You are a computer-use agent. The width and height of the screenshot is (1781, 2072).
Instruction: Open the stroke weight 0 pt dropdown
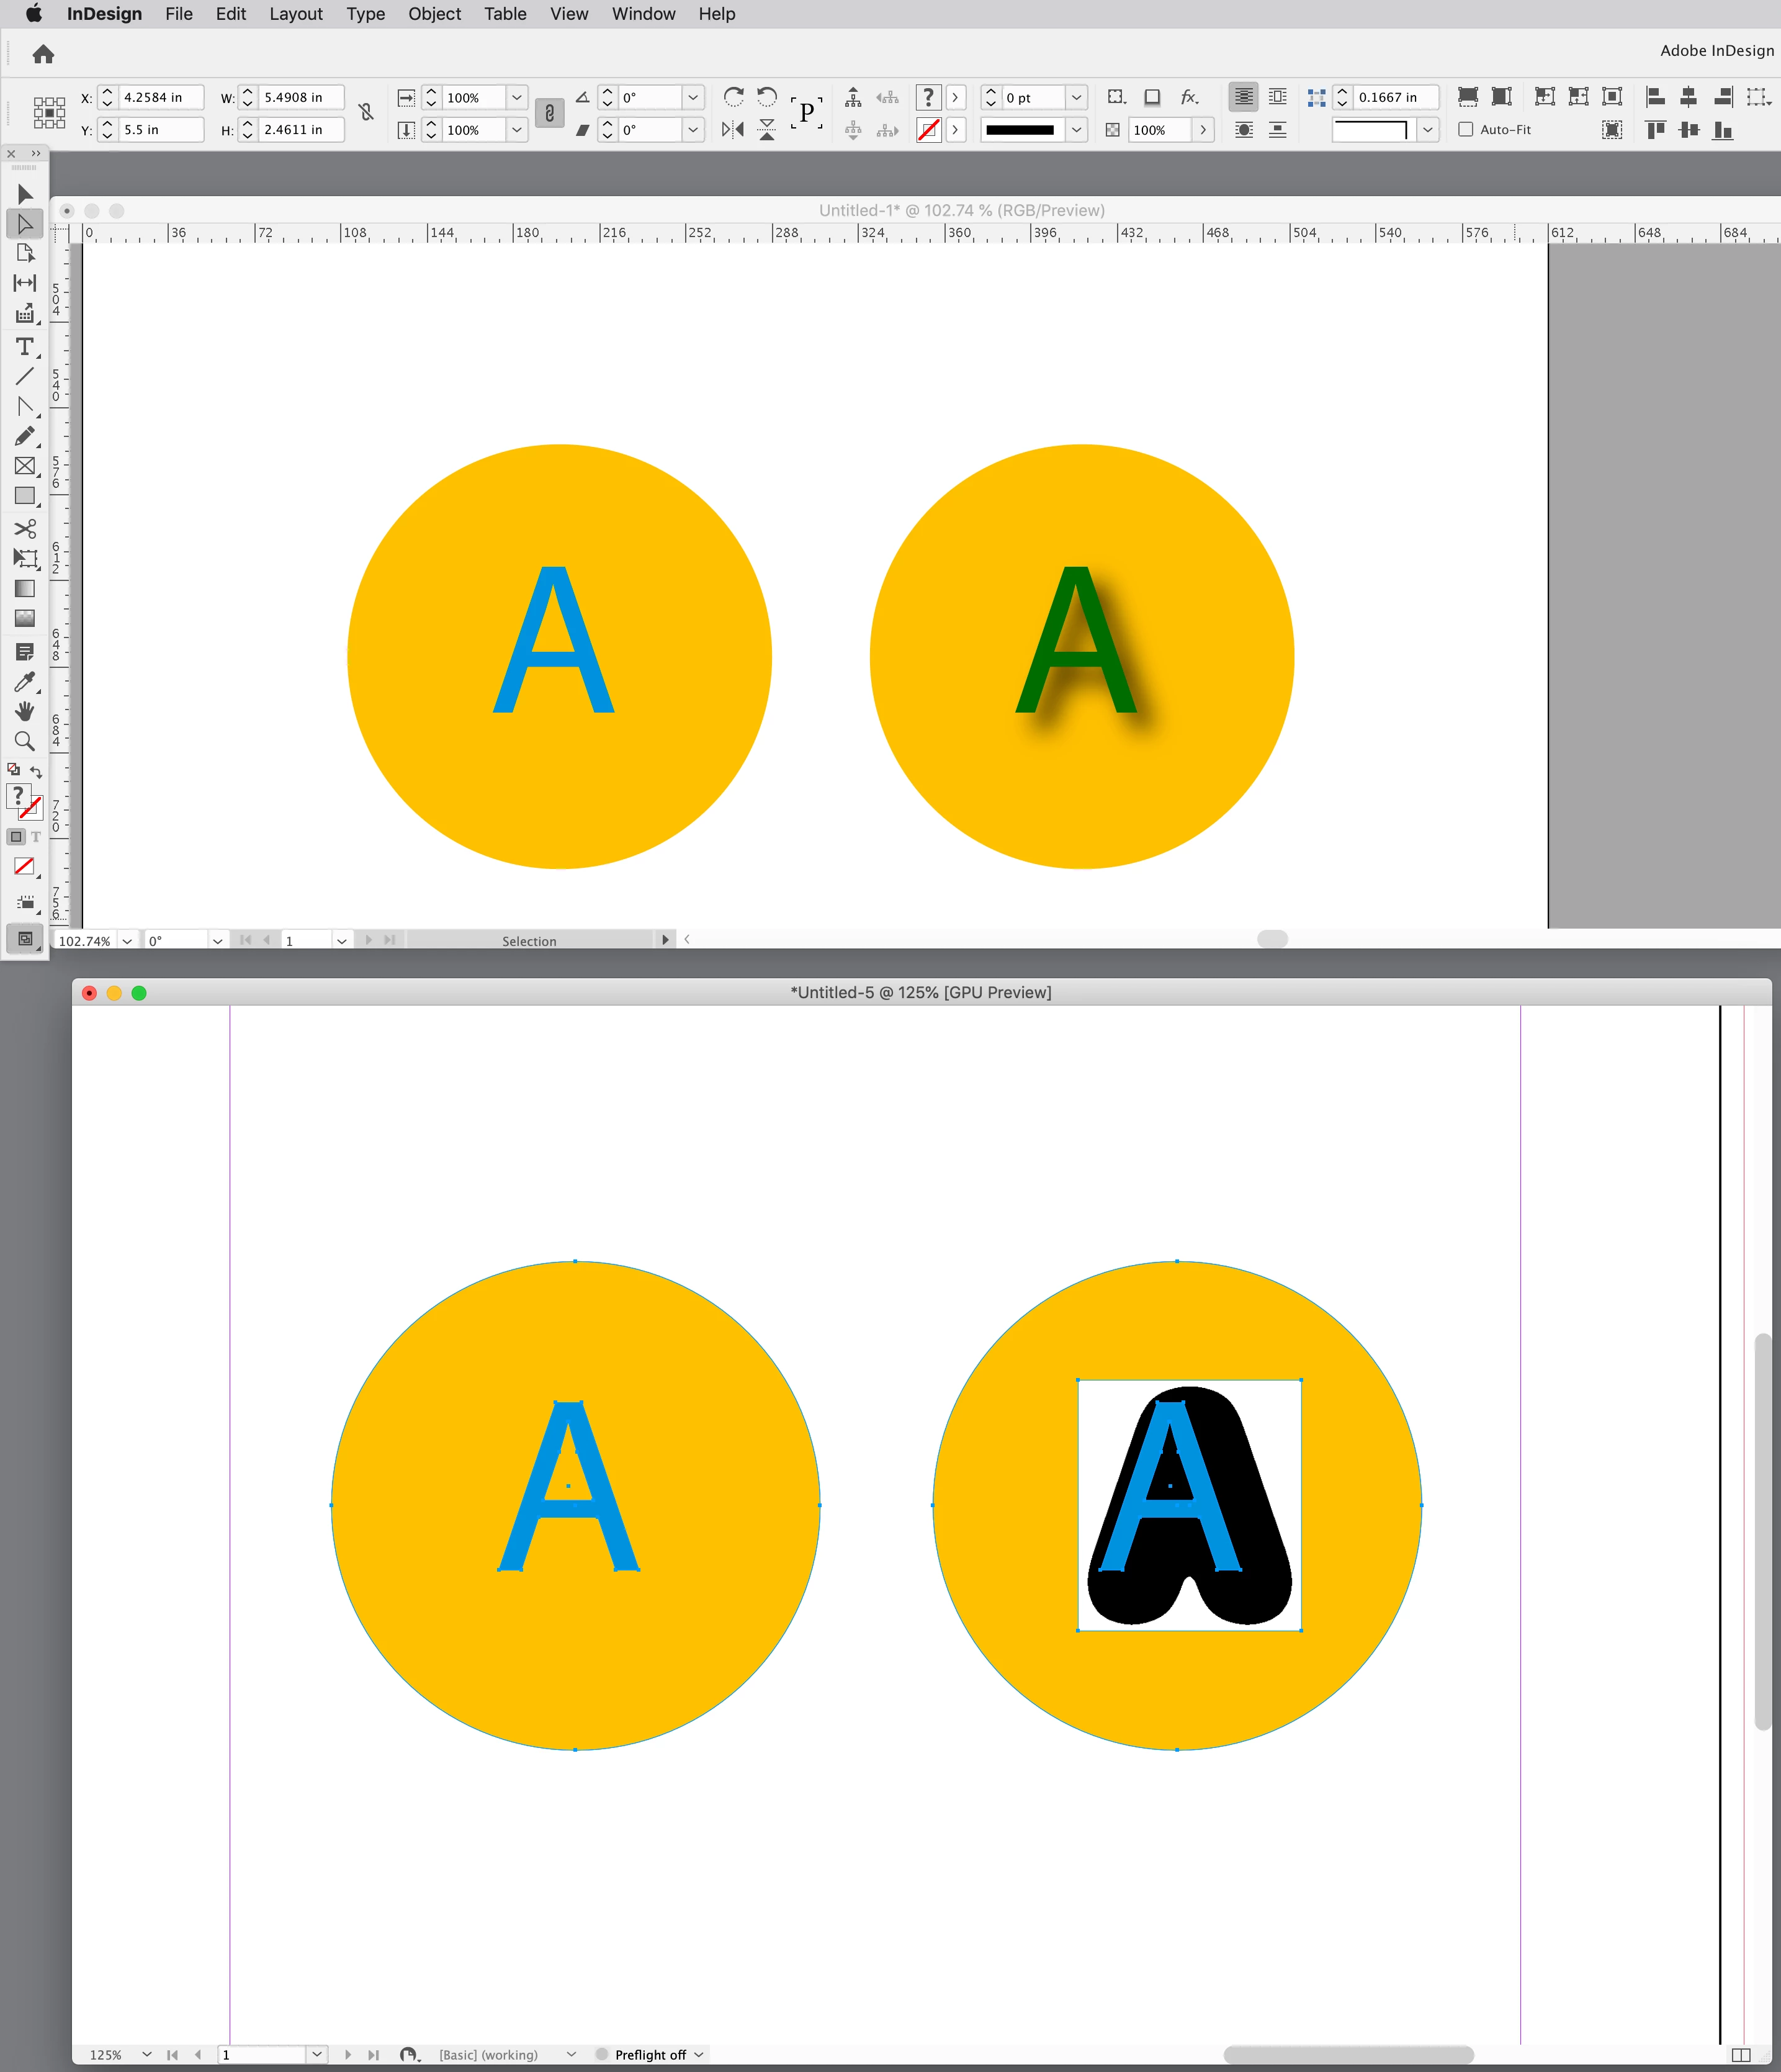[1076, 97]
